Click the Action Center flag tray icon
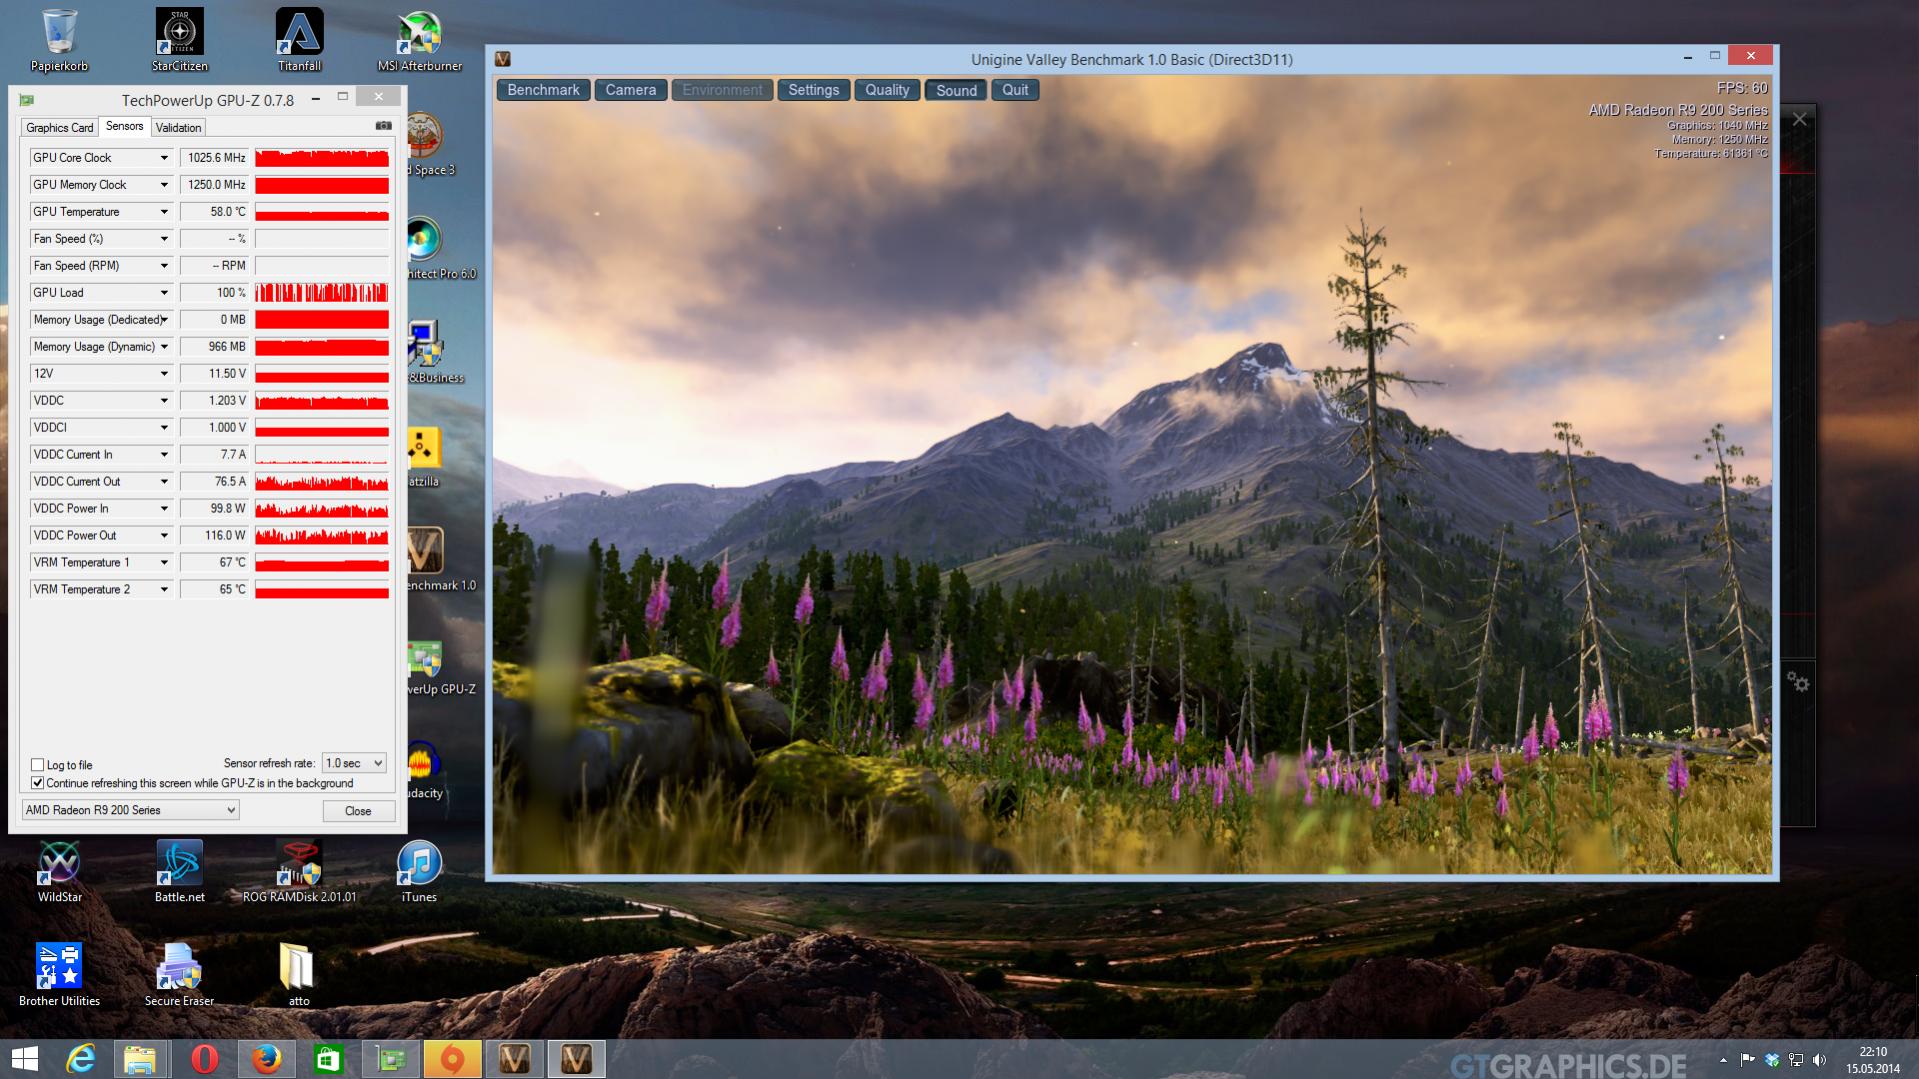1919x1079 pixels. click(x=1748, y=1060)
